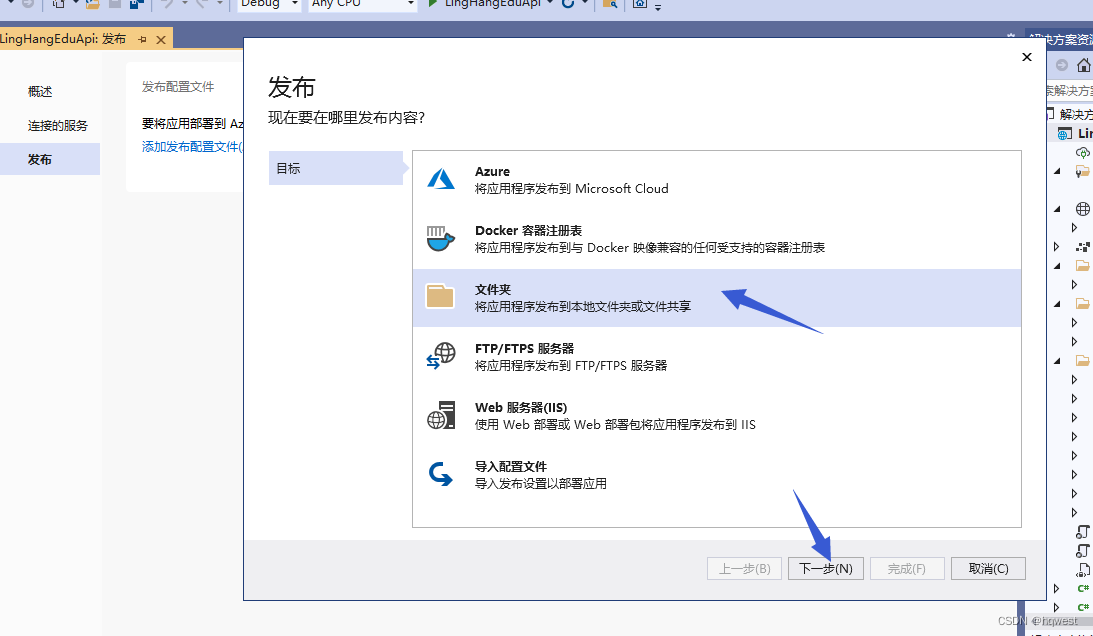Select the 目标 step in the wizard
Screen dimensions: 1093x636
point(336,168)
